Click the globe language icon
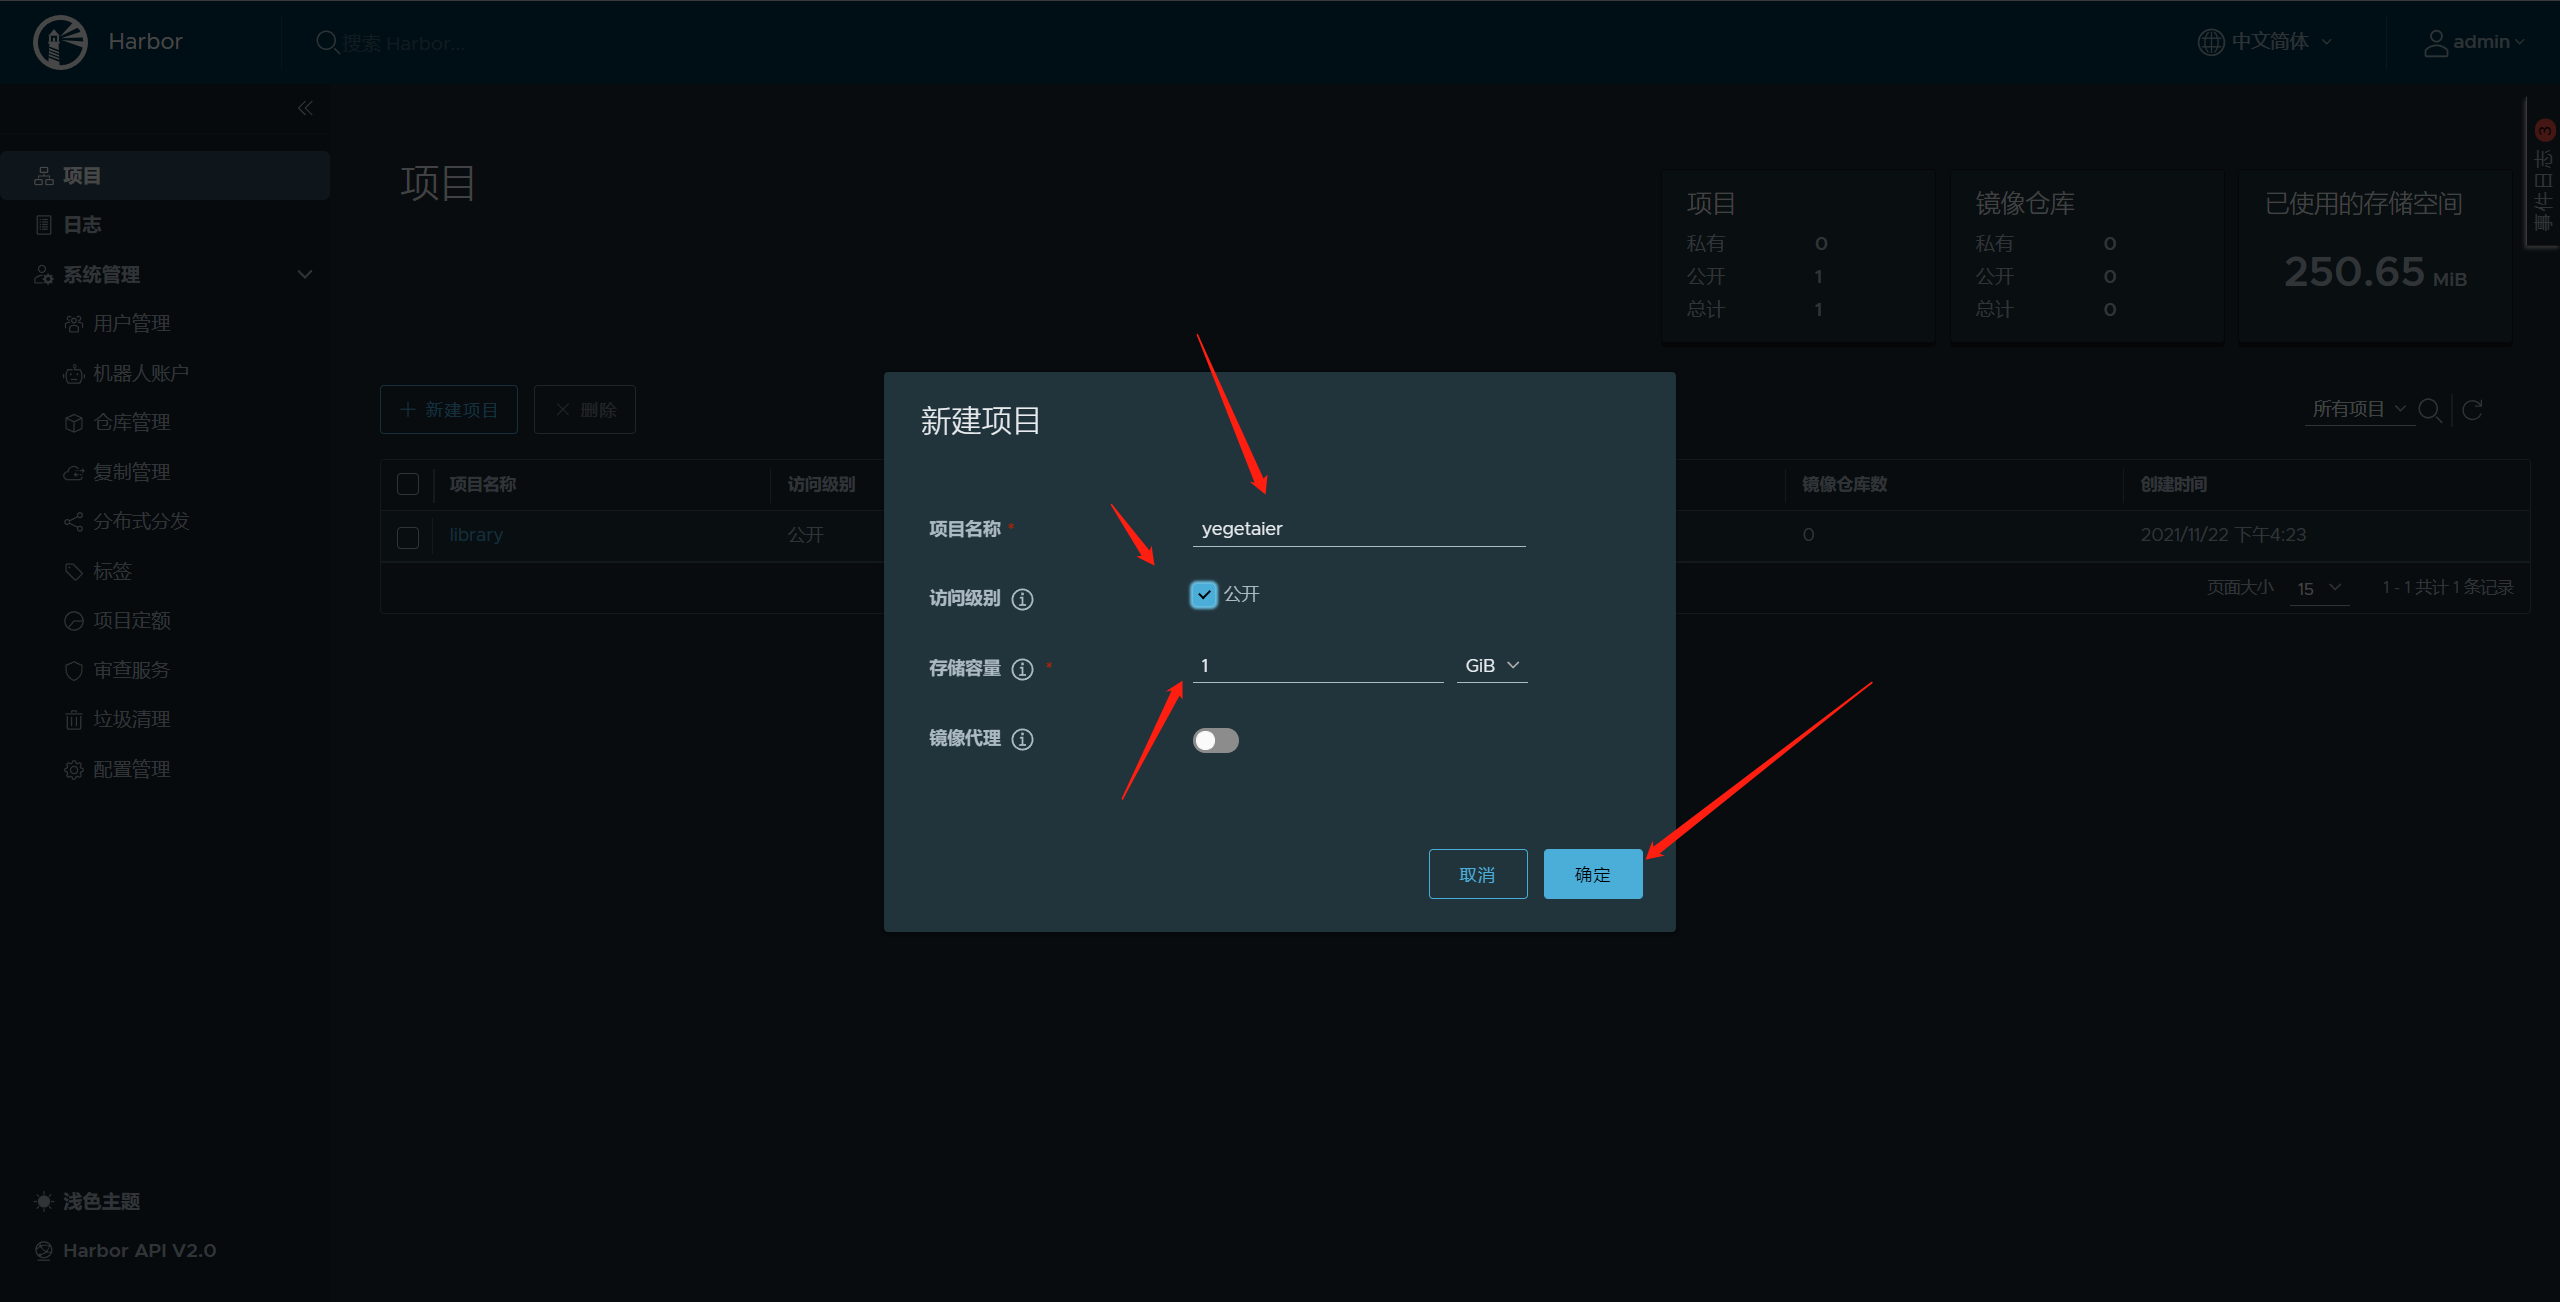 point(2210,42)
